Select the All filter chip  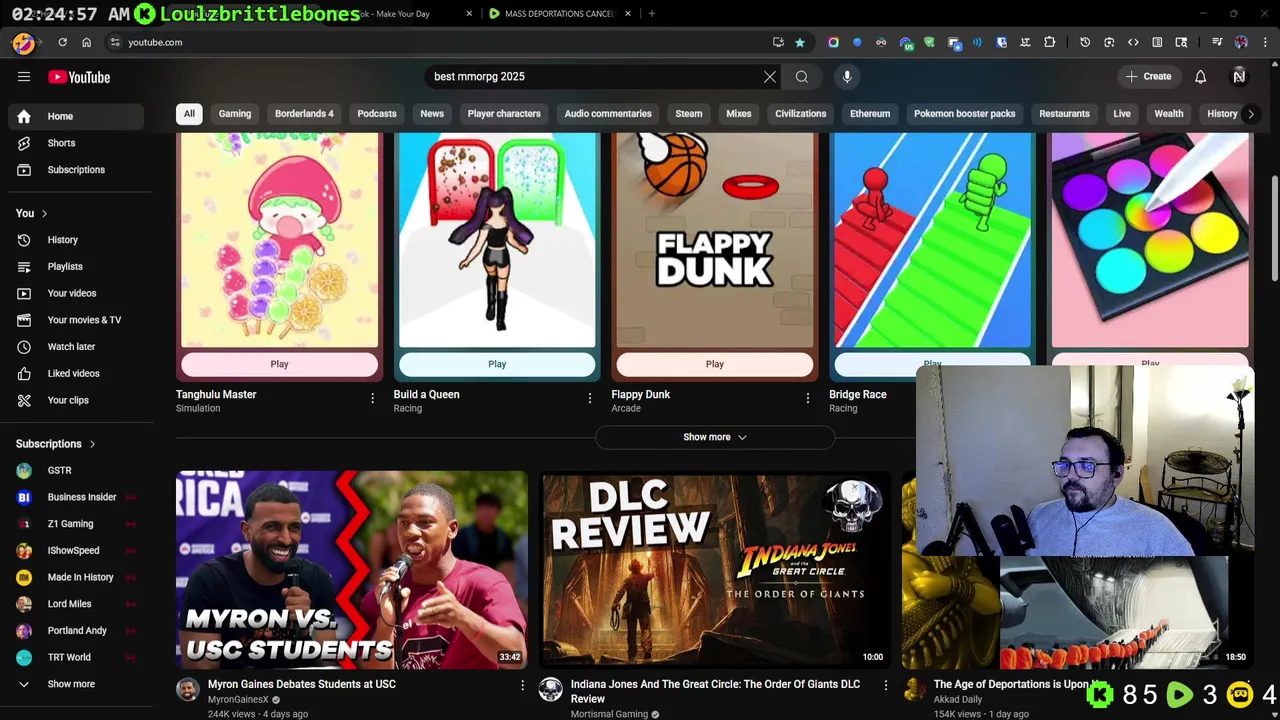pos(189,114)
